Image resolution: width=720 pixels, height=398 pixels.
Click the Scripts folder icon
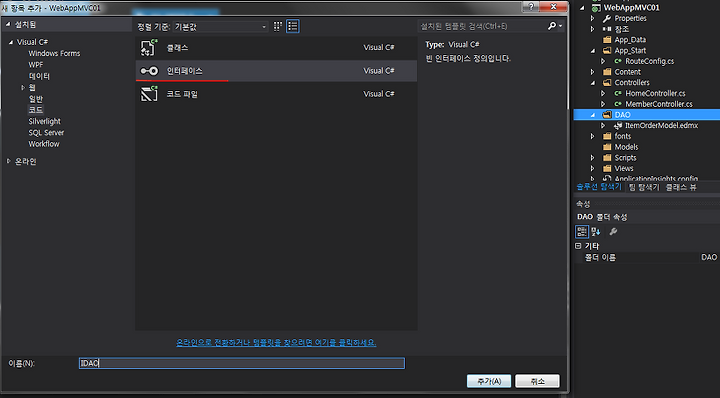(x=607, y=157)
